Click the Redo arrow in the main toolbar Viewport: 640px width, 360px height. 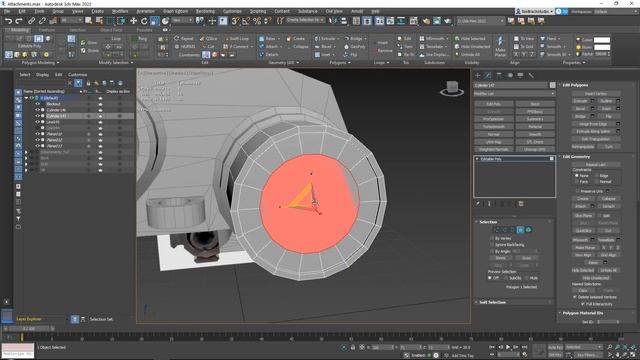coord(19,20)
